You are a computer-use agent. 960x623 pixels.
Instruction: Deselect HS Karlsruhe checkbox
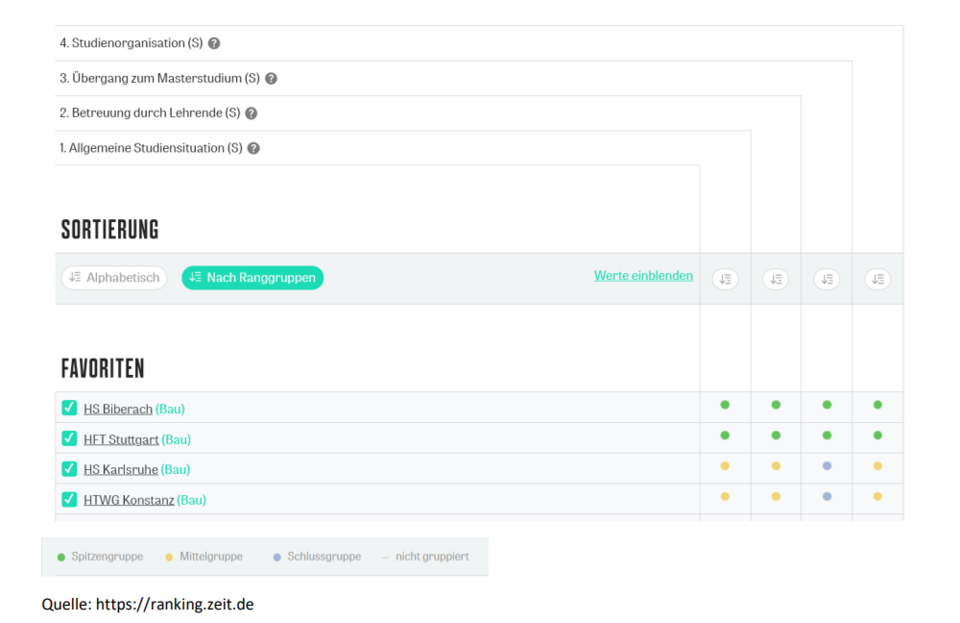coord(69,469)
